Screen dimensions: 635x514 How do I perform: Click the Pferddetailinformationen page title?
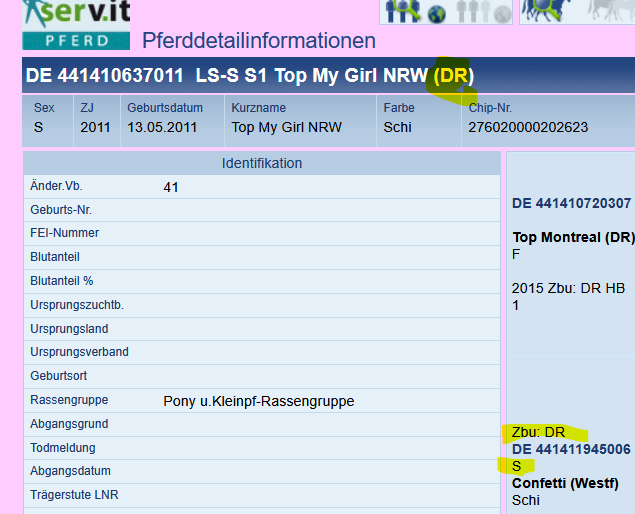point(259,41)
